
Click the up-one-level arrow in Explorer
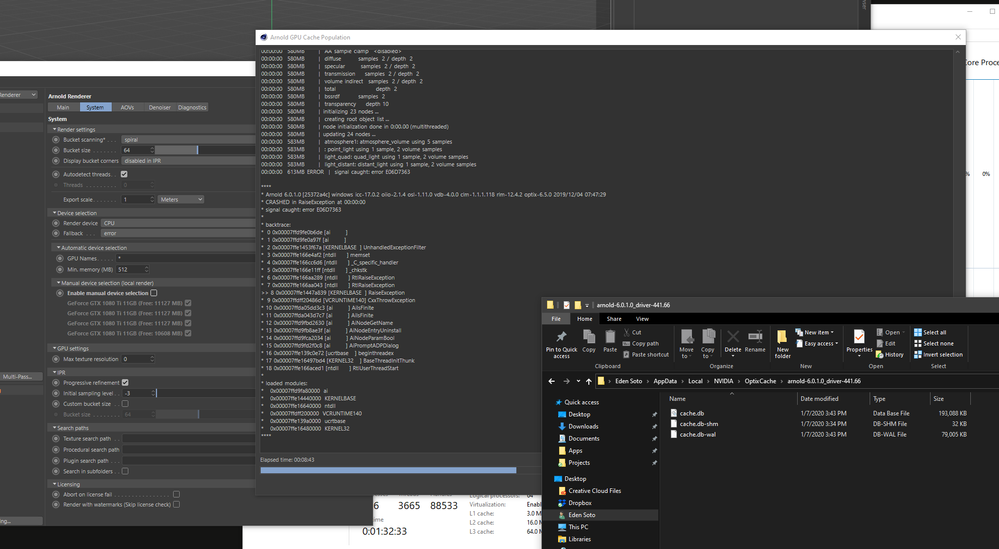[588, 381]
